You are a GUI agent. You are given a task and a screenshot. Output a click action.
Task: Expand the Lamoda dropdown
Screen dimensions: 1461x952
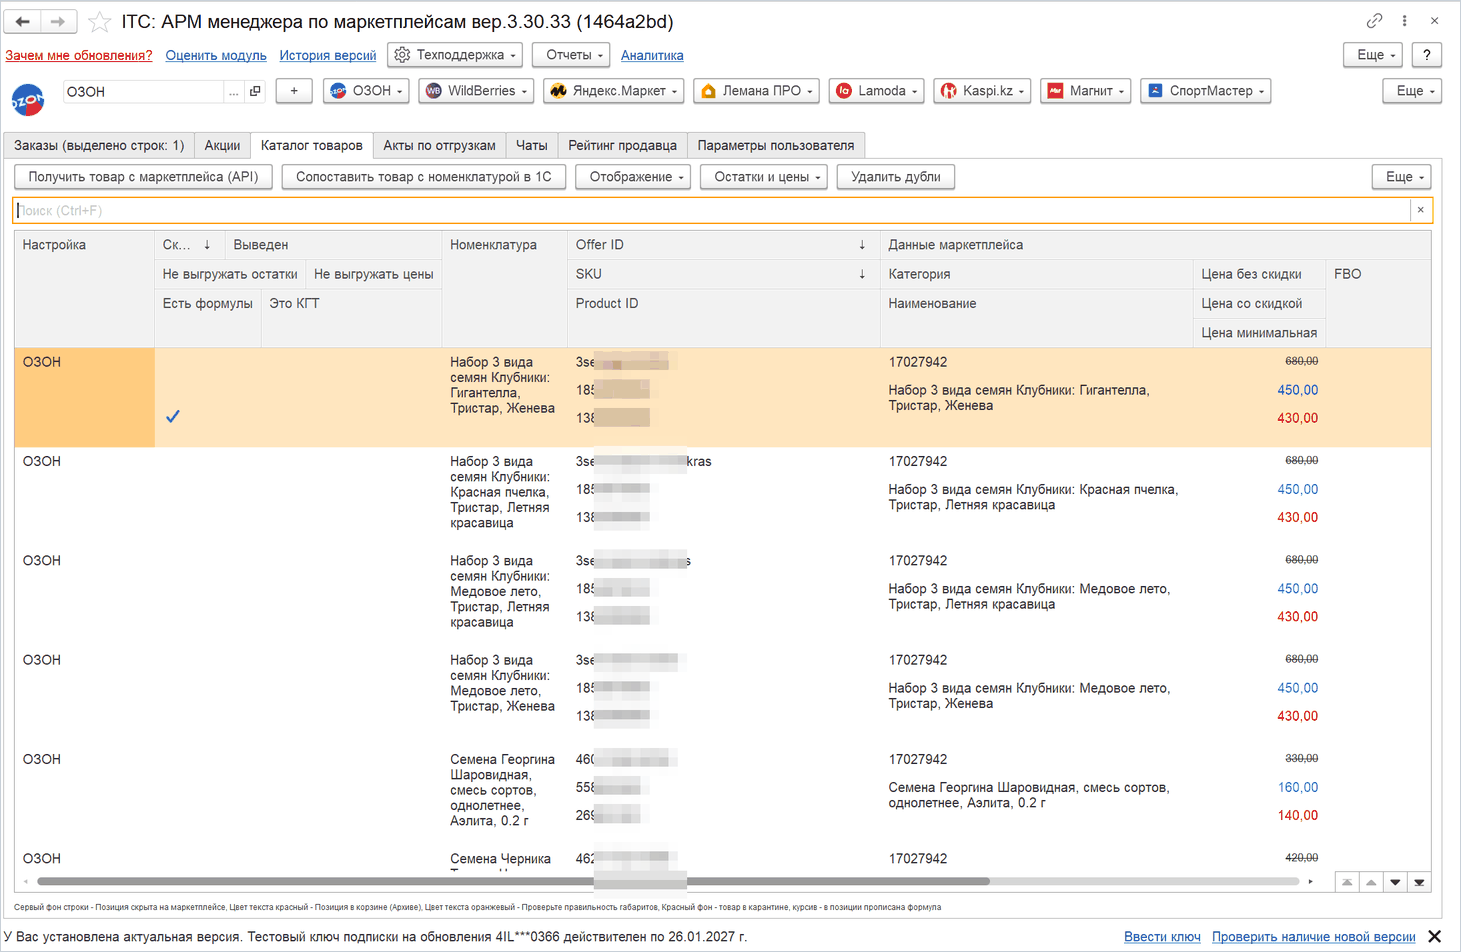click(x=877, y=91)
